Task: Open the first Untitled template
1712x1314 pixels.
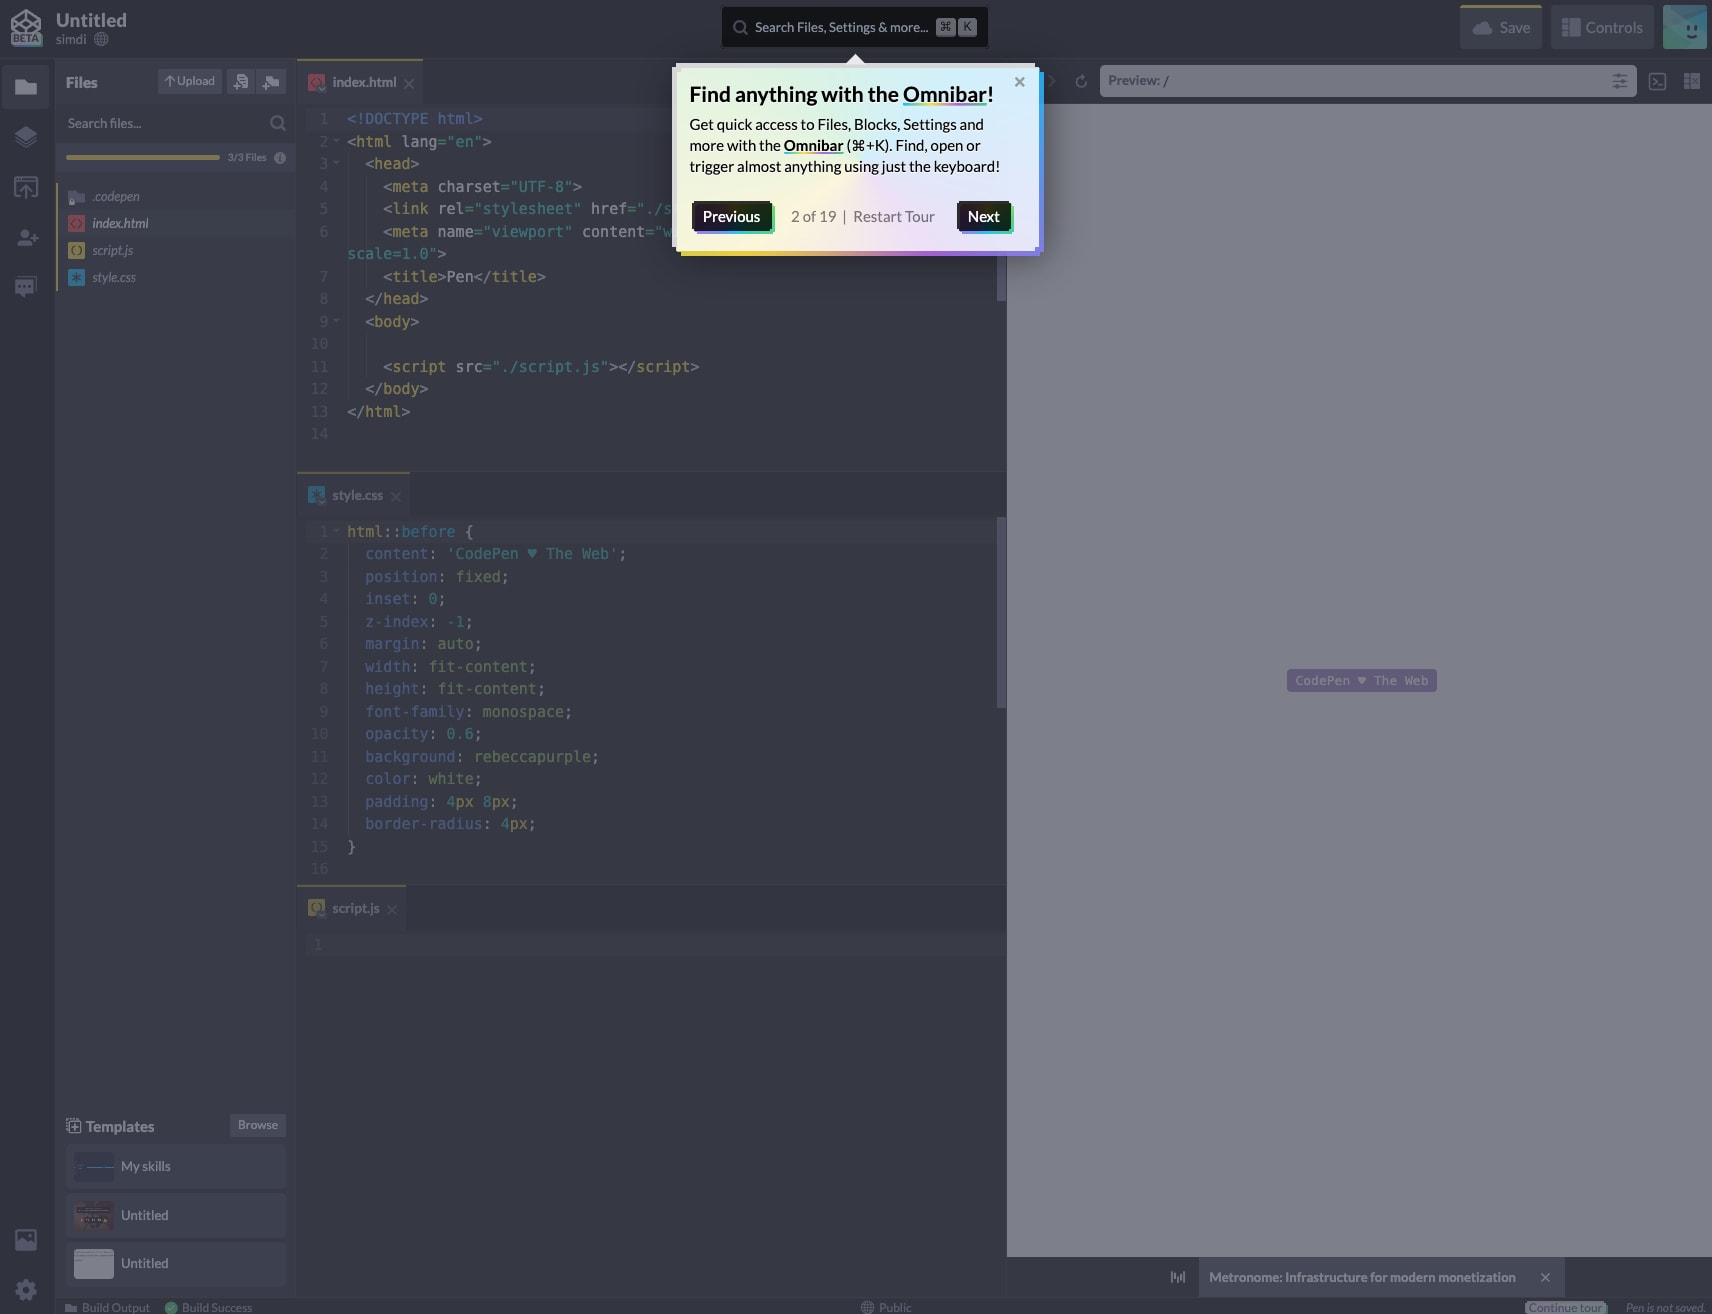Action: click(x=176, y=1216)
